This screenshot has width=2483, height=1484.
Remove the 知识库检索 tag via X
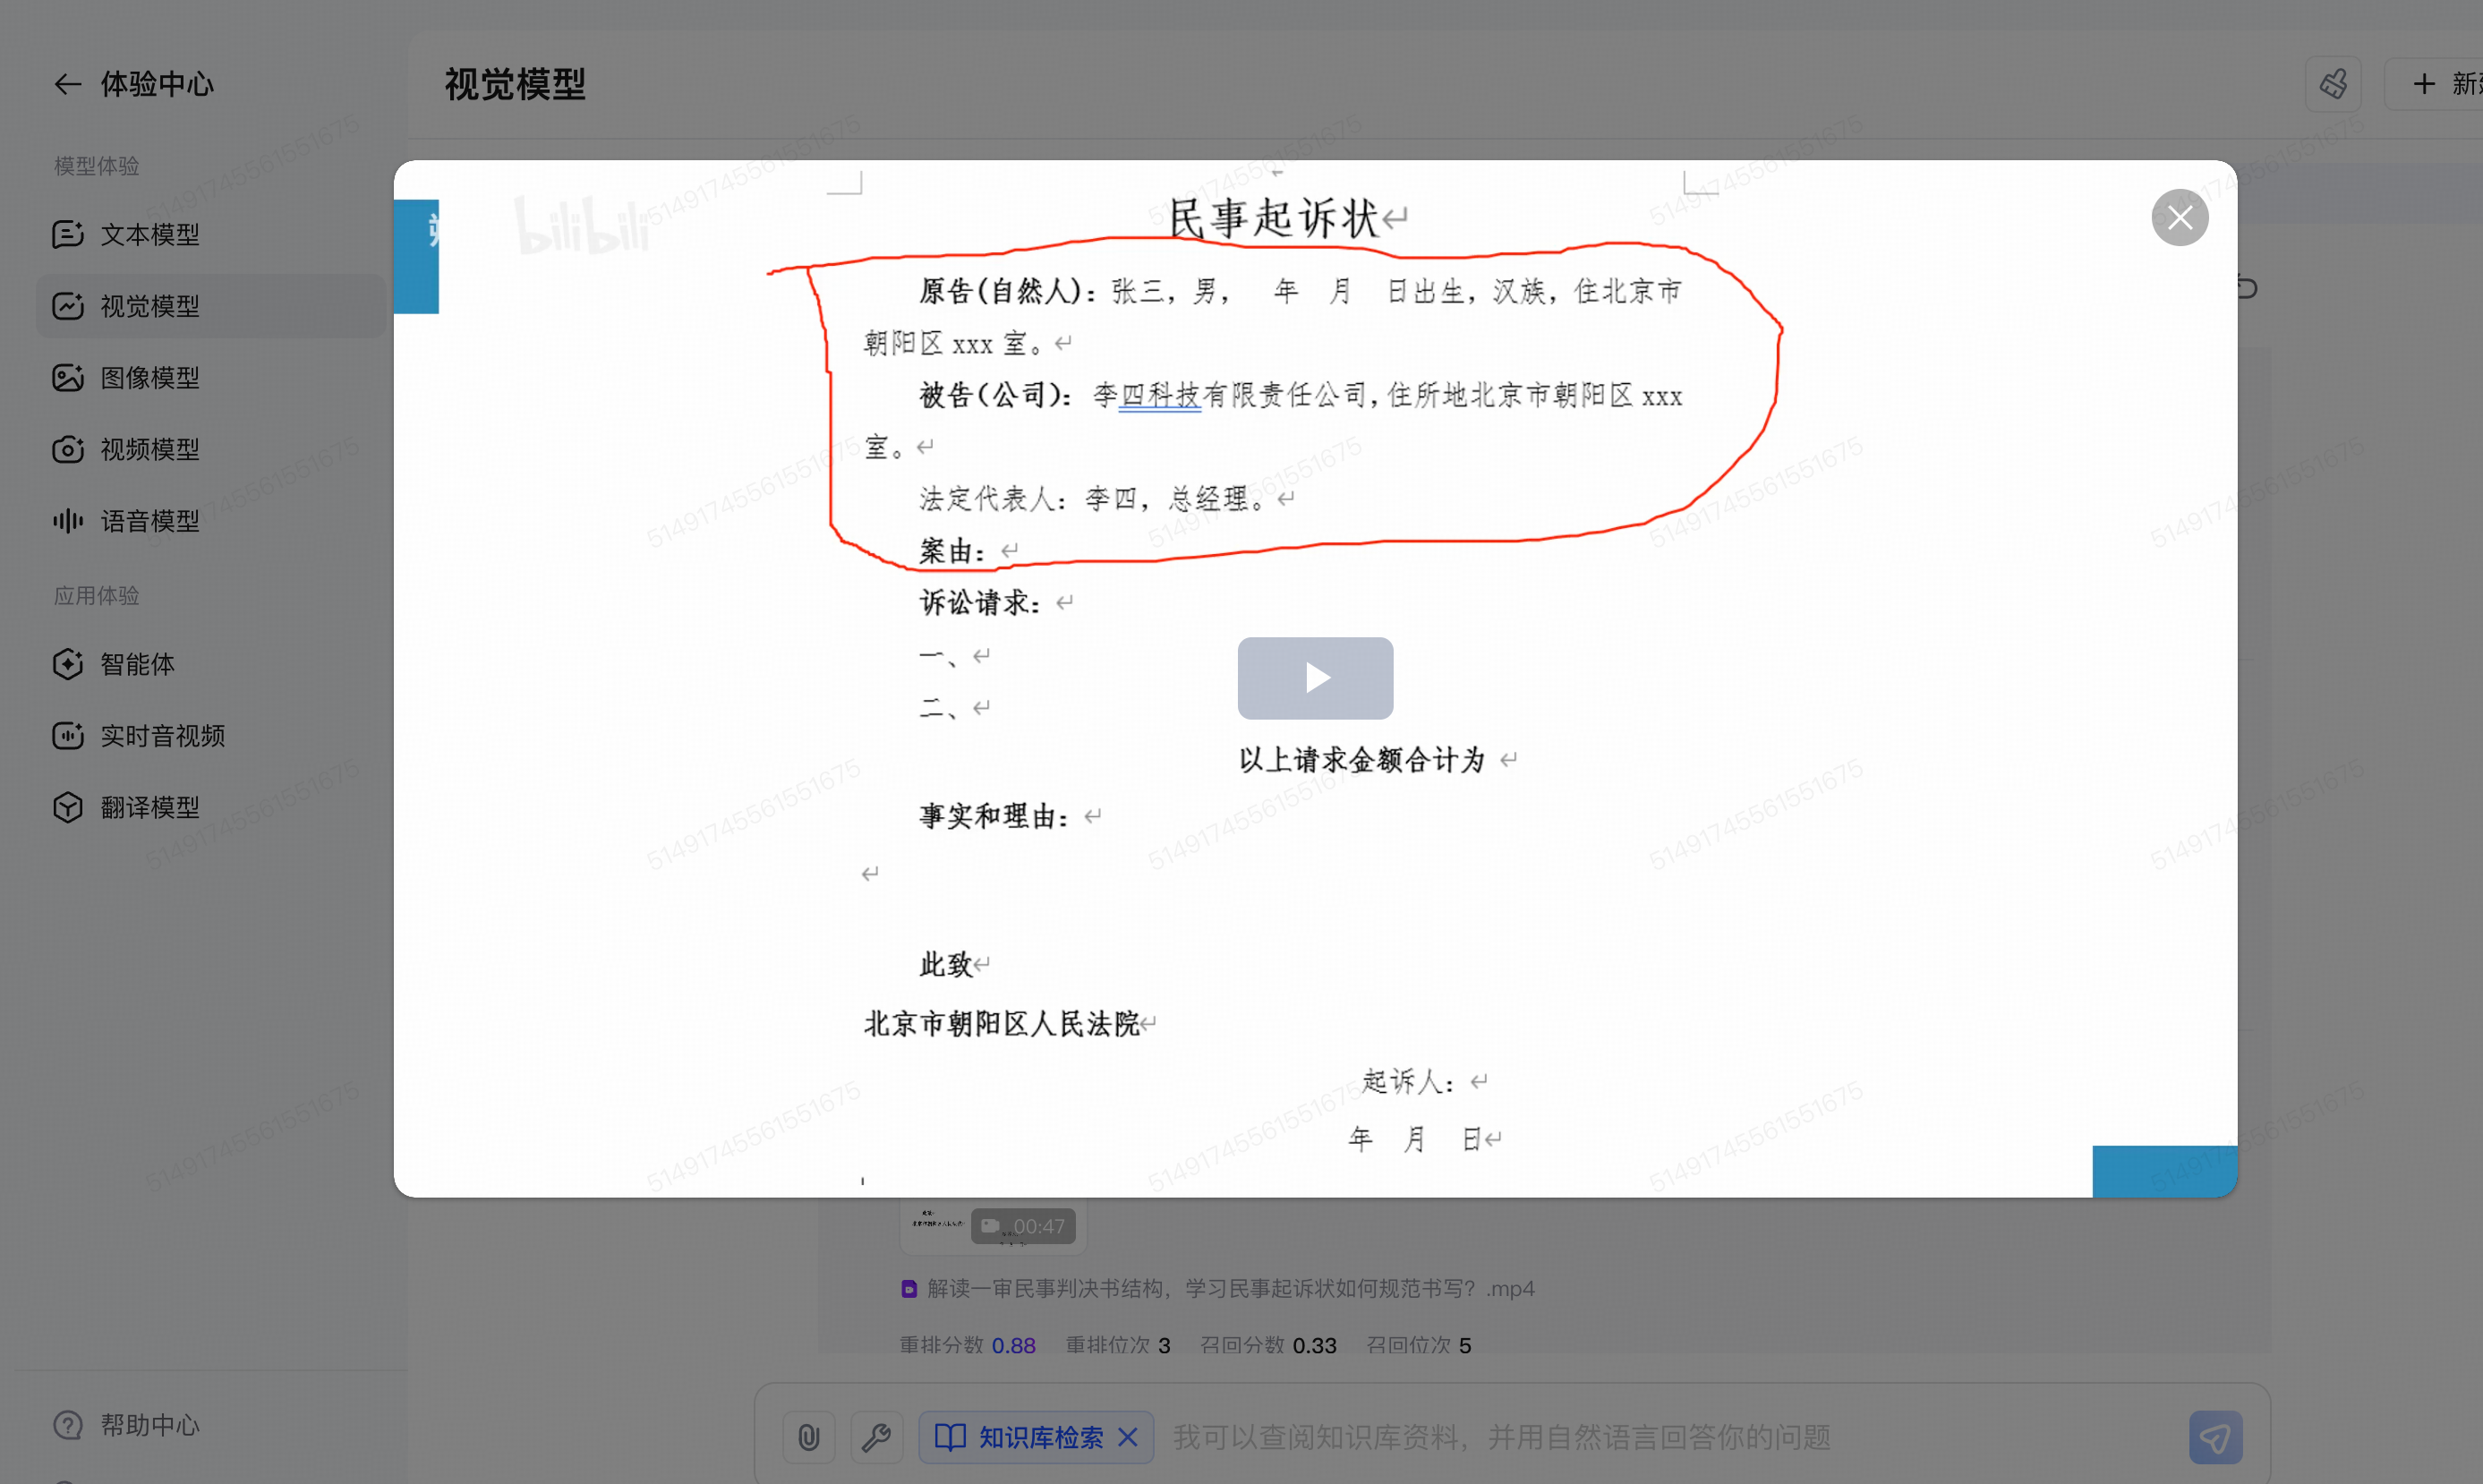pos(1128,1437)
